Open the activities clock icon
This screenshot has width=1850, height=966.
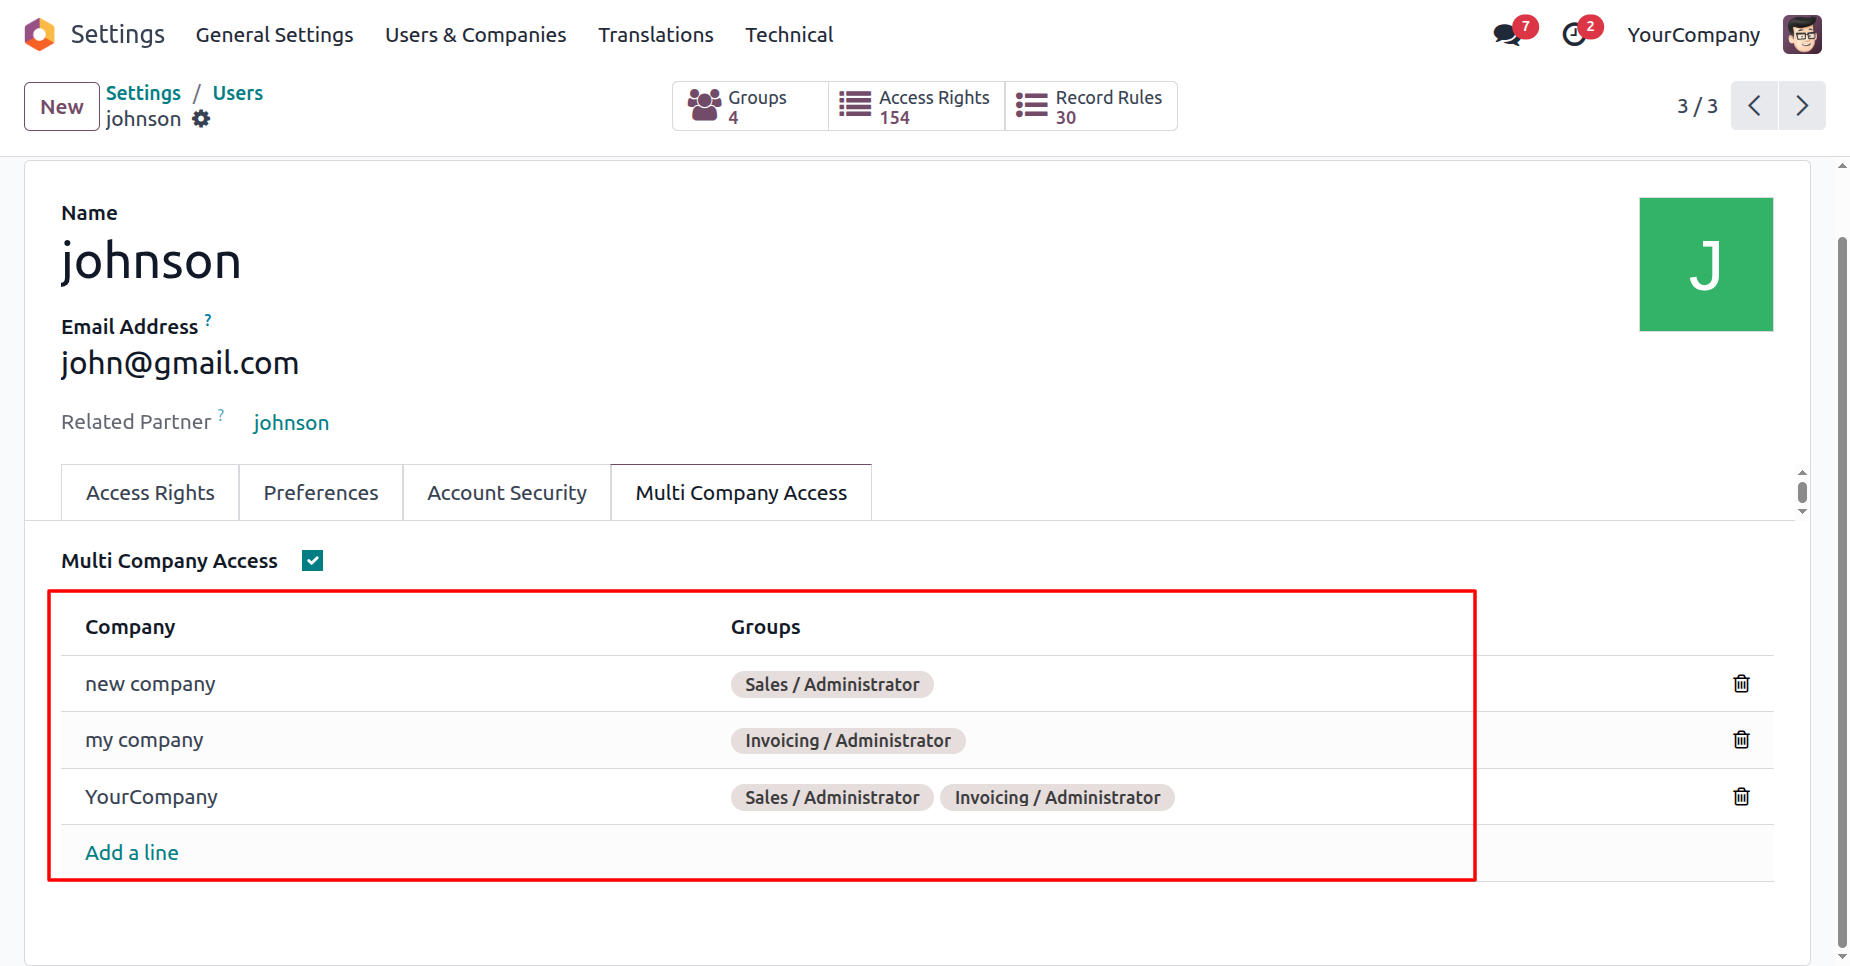click(1574, 35)
